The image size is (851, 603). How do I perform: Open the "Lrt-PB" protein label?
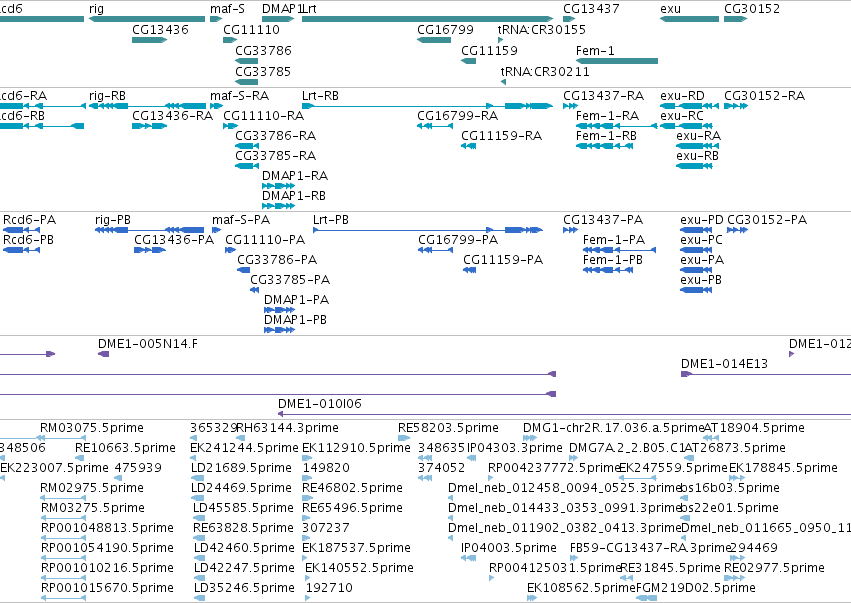[331, 220]
